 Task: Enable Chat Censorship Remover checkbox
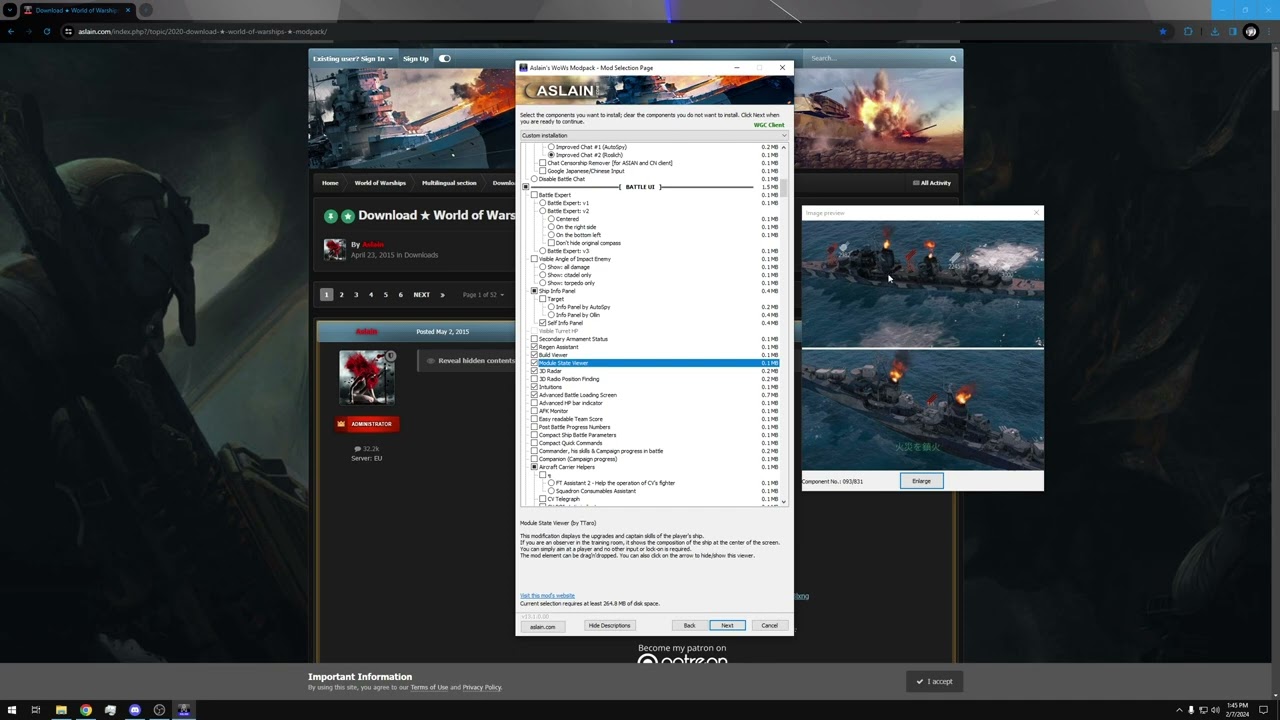click(543, 163)
